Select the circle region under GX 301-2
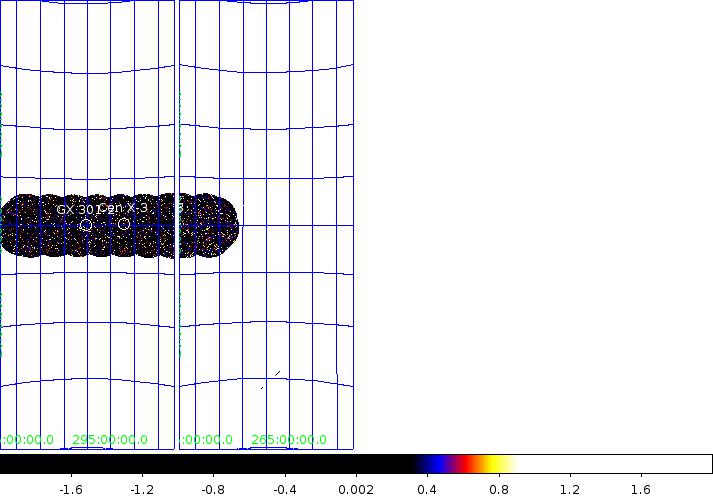 click(x=85, y=225)
